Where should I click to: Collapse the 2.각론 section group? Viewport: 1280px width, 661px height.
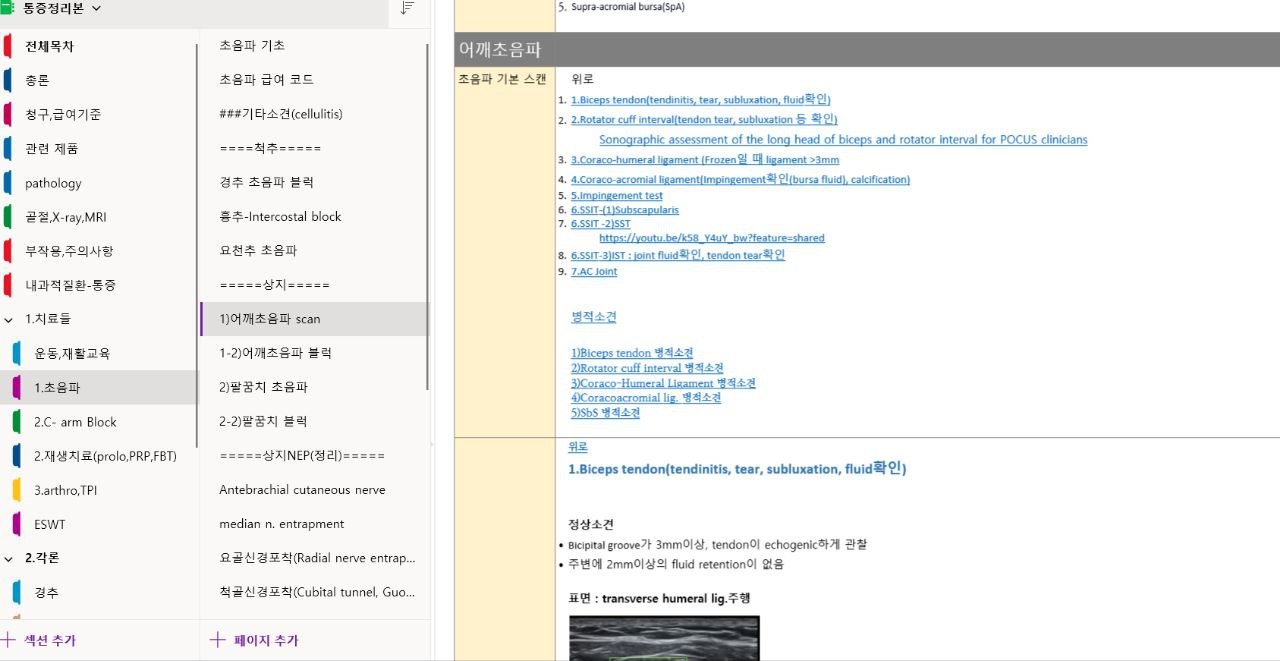10,557
